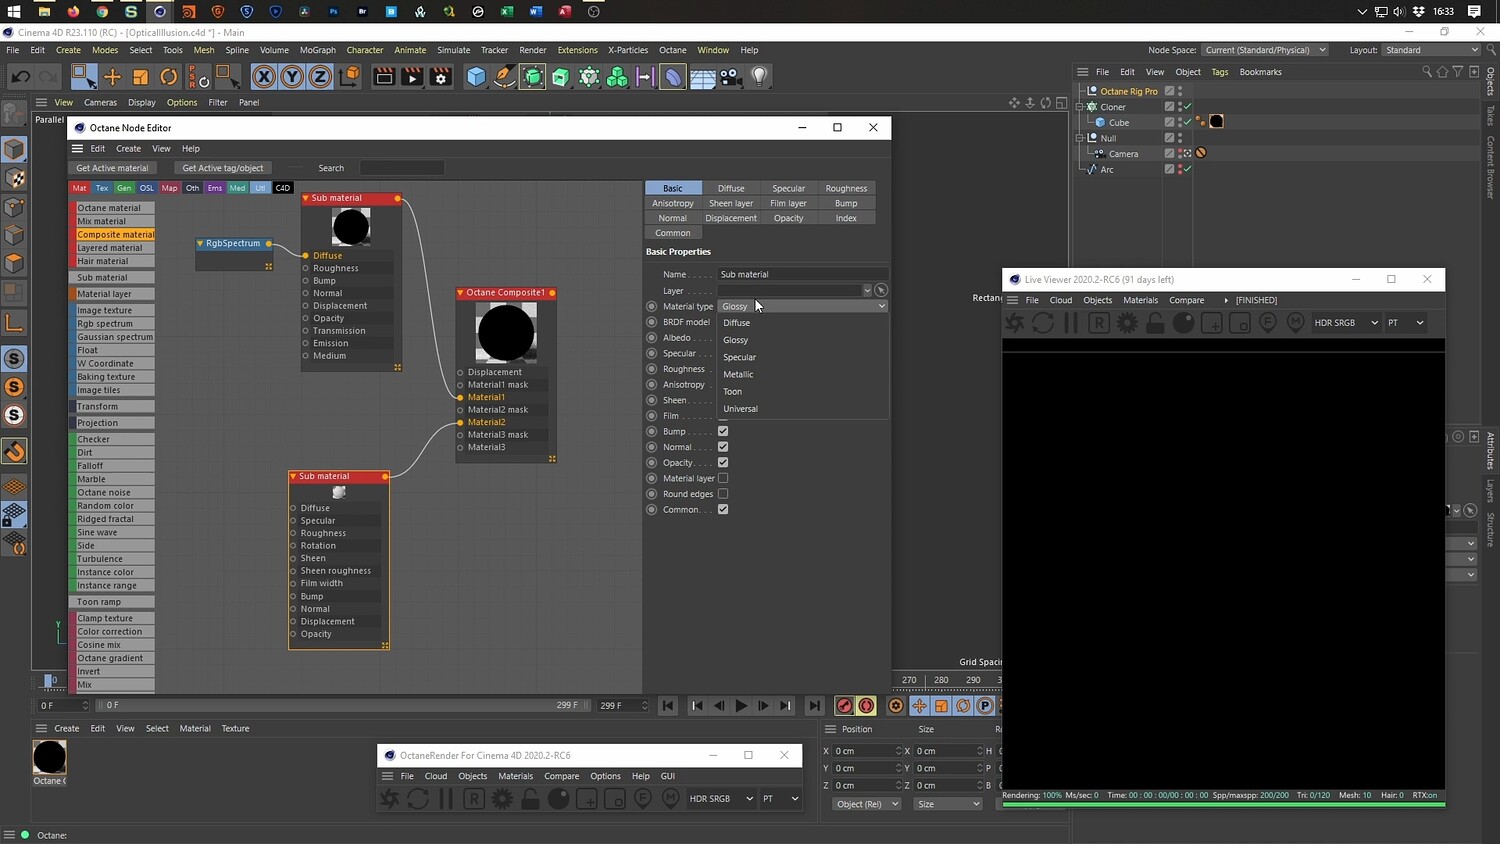Viewport: 1500px width, 844px height.
Task: Switch to the Roughness tab in Node Editor
Action: 846,188
